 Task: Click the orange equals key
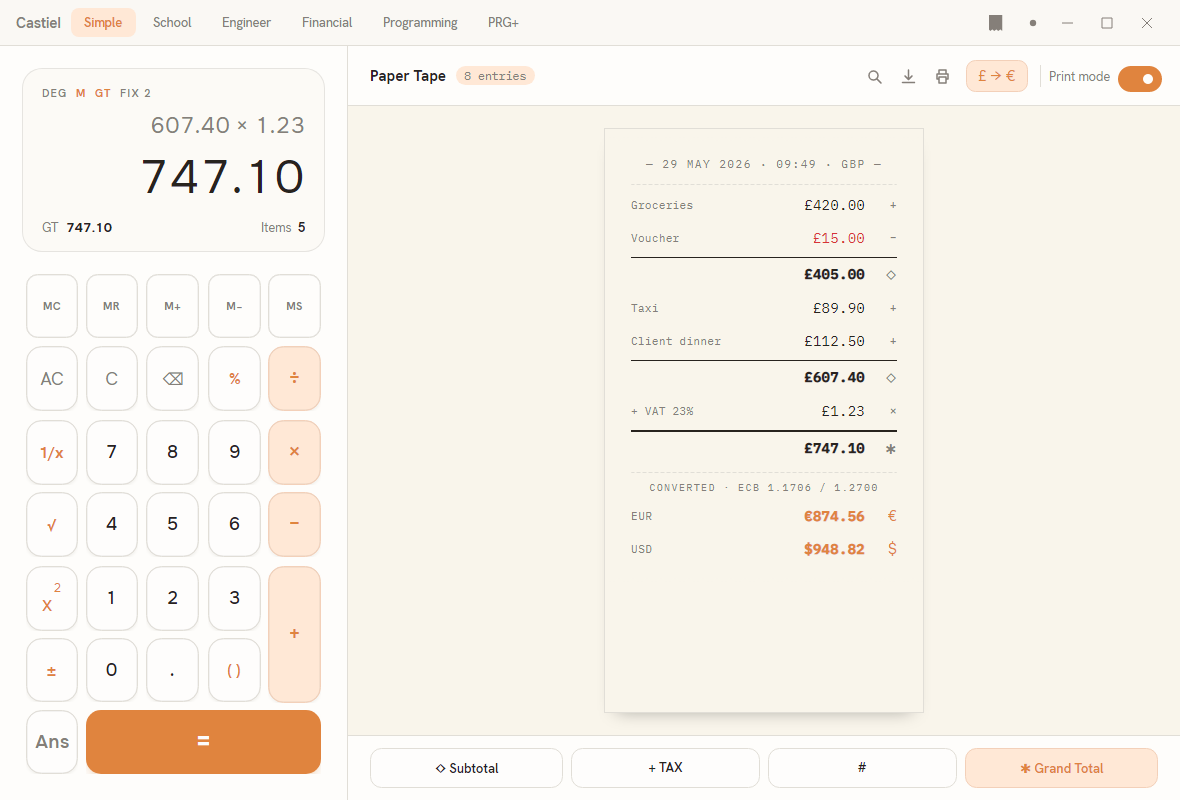(203, 741)
